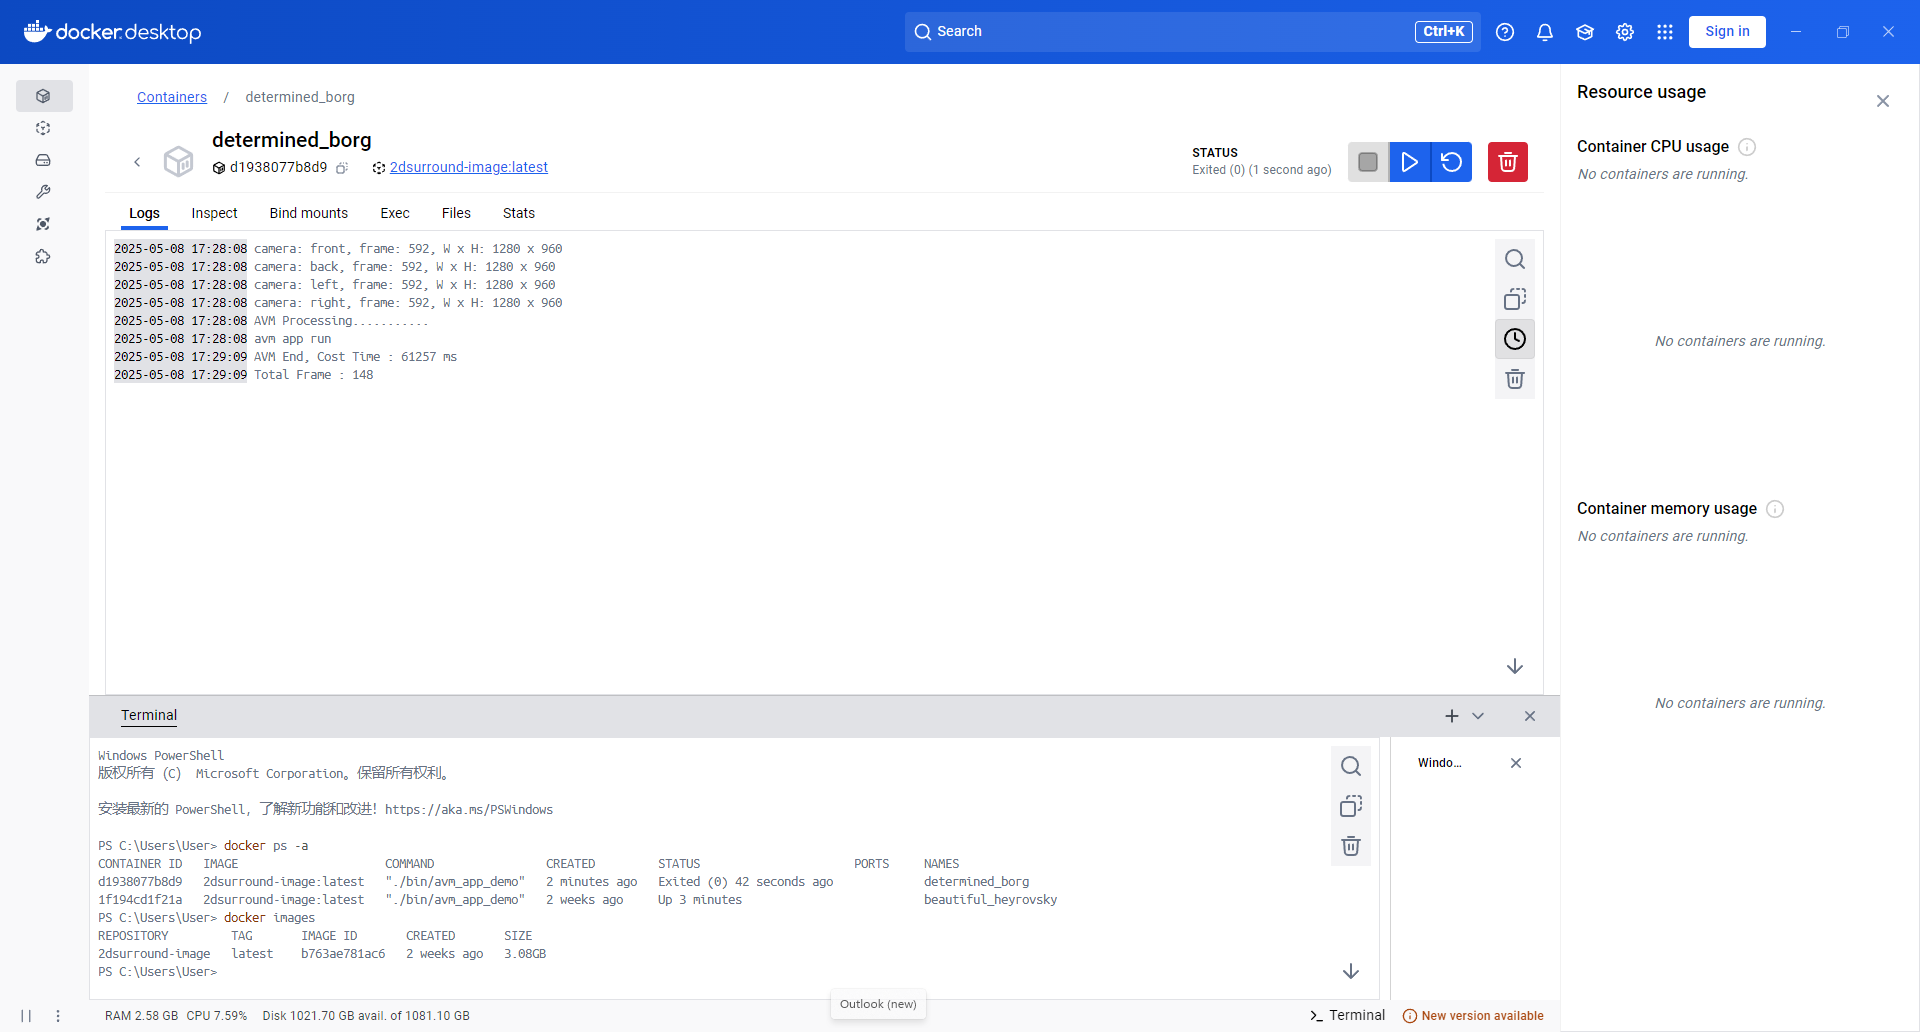Restart the determined_borg container
This screenshot has height=1032, width=1920.
click(1451, 161)
